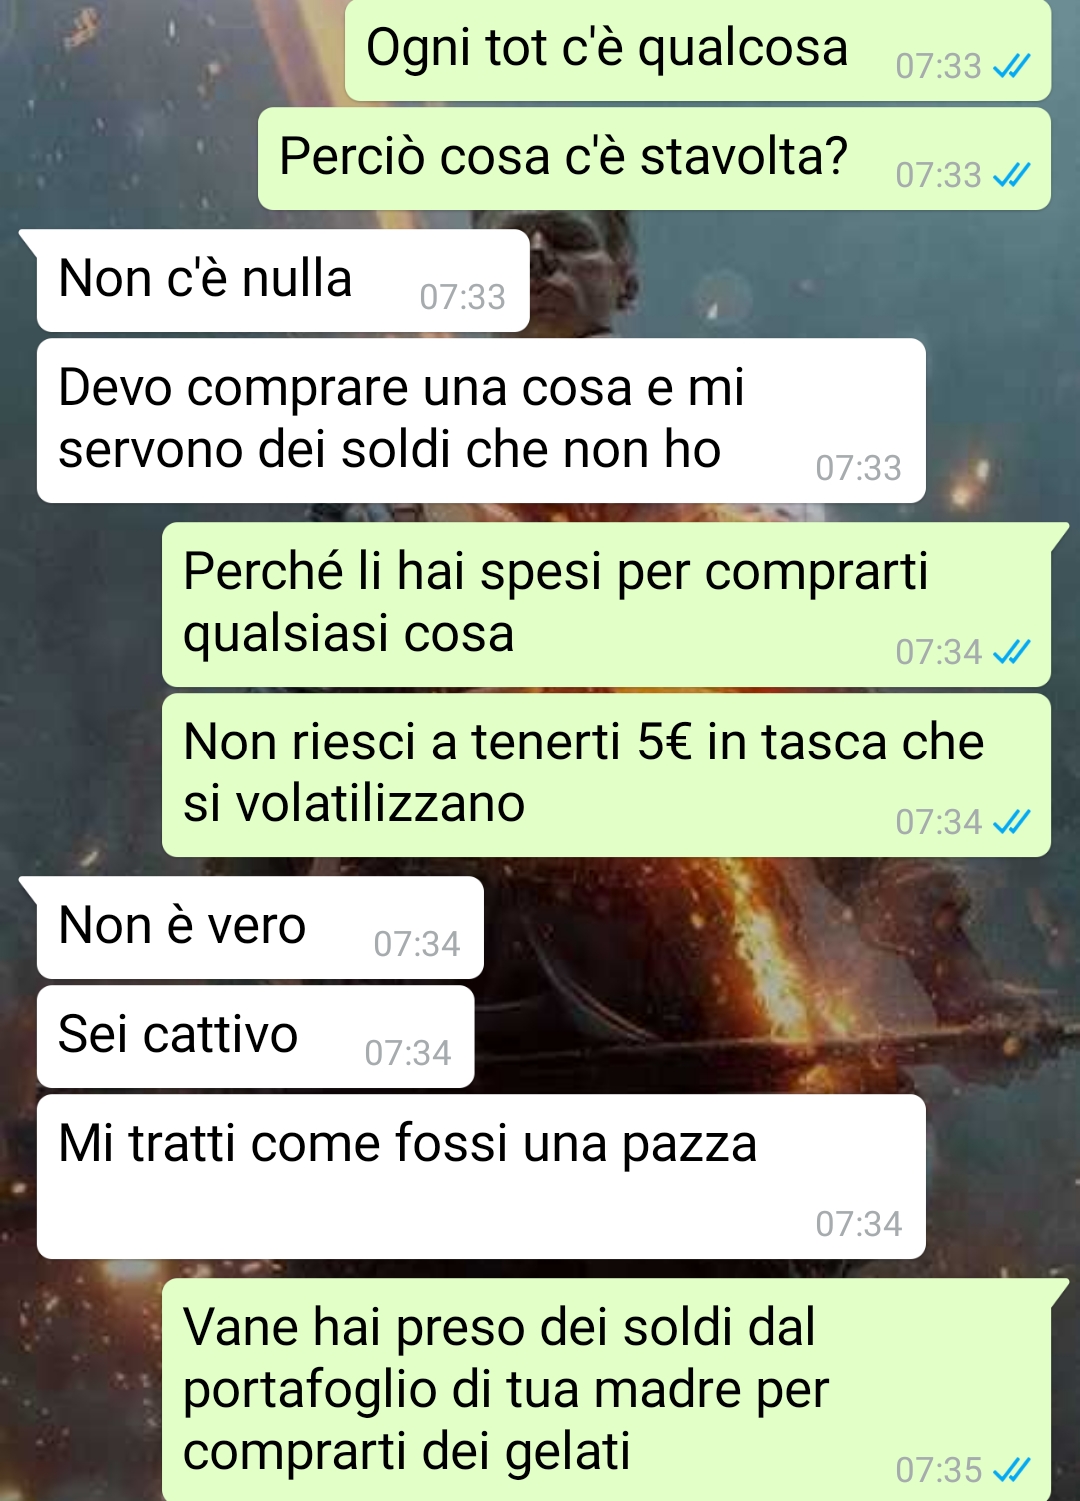Viewport: 1080px width, 1501px height.
Task: Select the 'Vane hai preso dei soldi' message
Action: pyautogui.click(x=606, y=1390)
